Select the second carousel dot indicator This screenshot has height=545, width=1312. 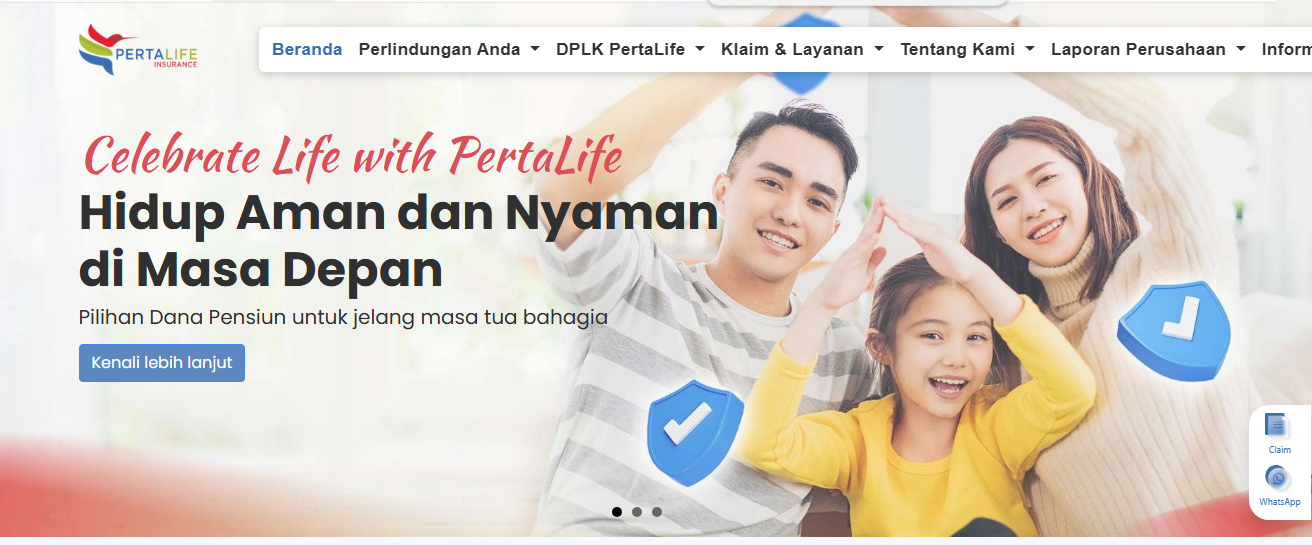pos(637,512)
